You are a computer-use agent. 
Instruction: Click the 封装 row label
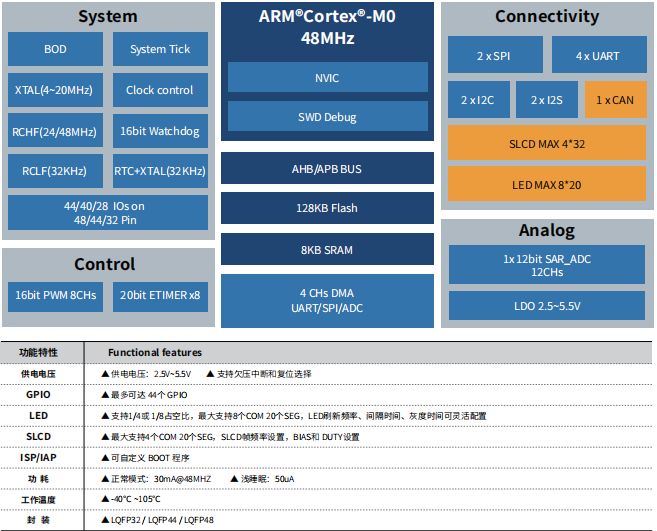(38, 520)
